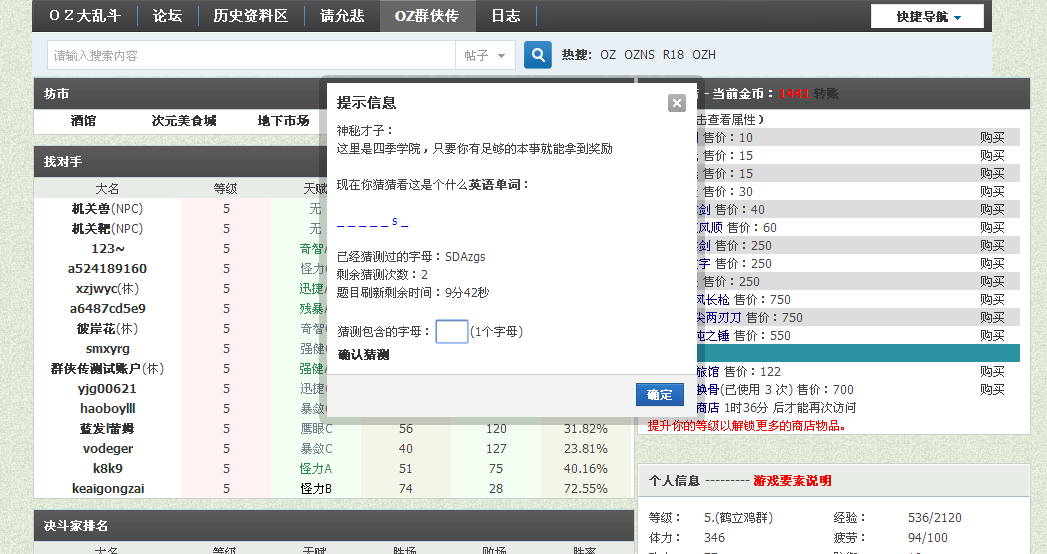
Task: Select opponent vodeger
Action: 108,449
